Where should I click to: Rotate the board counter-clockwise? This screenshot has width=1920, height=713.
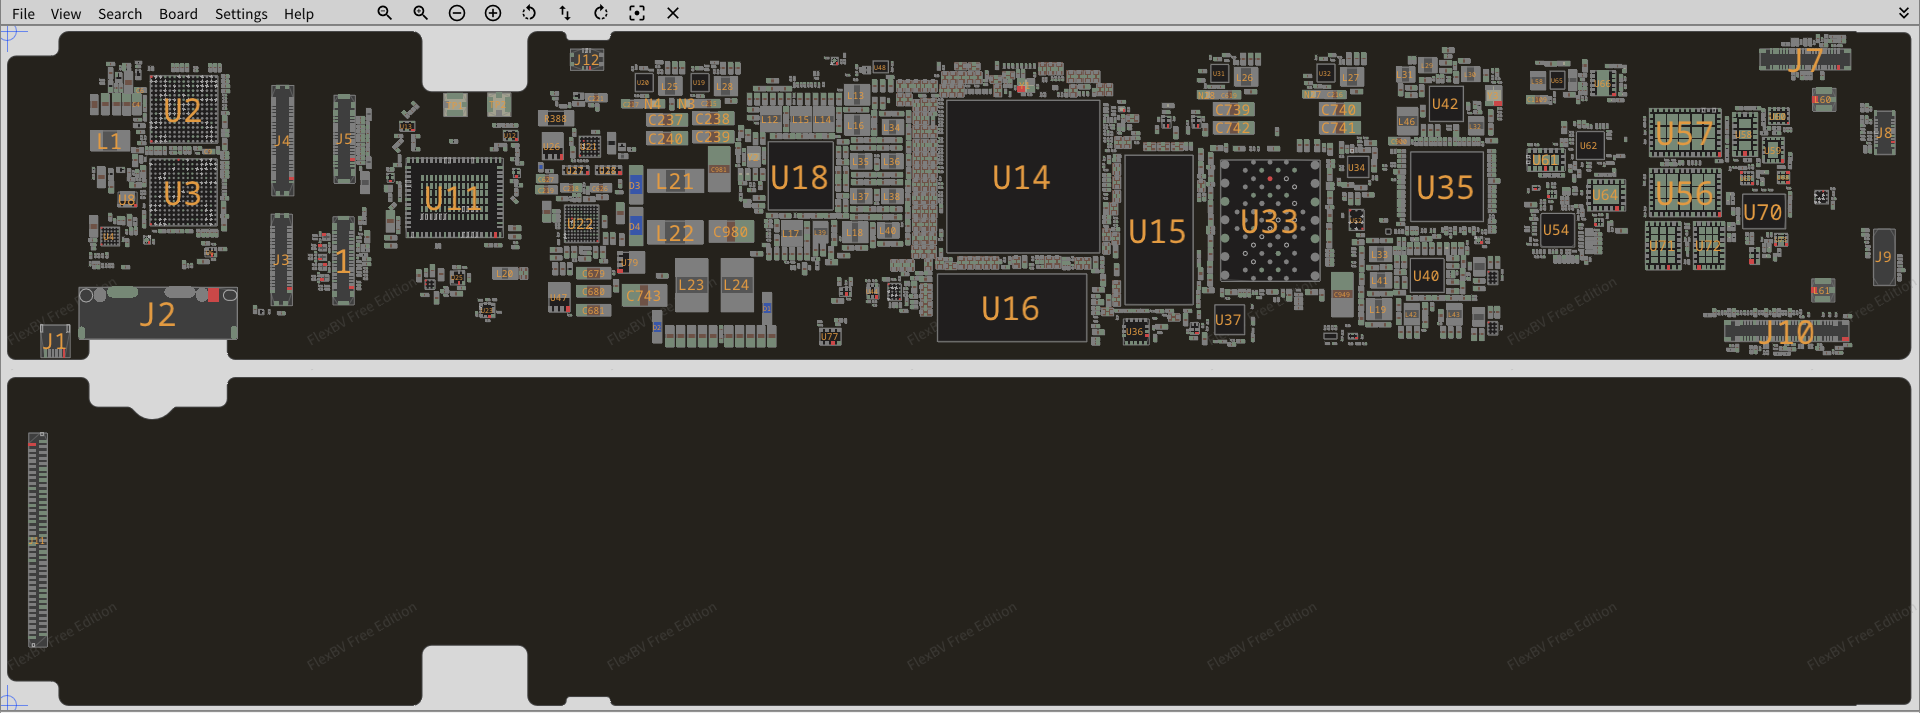[529, 13]
